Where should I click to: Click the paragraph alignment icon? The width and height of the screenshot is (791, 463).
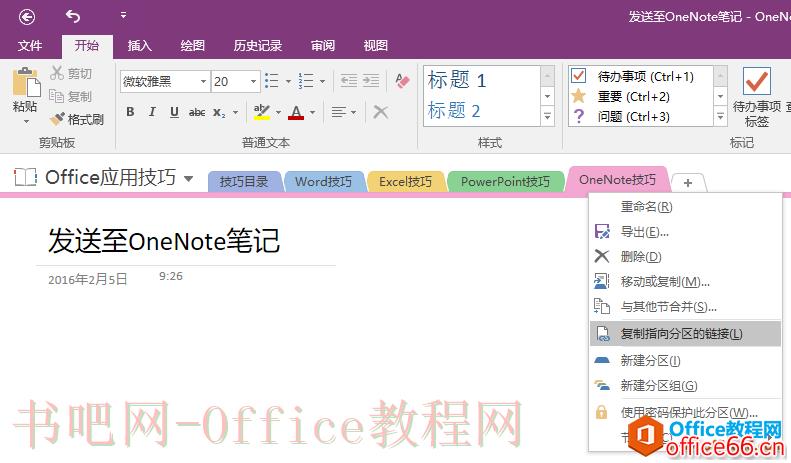tap(338, 112)
